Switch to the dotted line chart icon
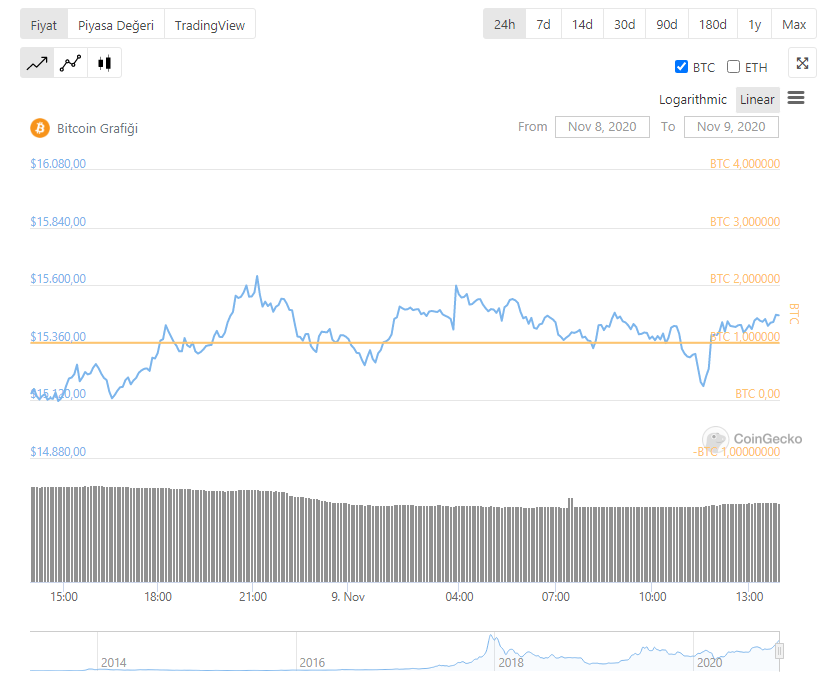 tap(70, 64)
